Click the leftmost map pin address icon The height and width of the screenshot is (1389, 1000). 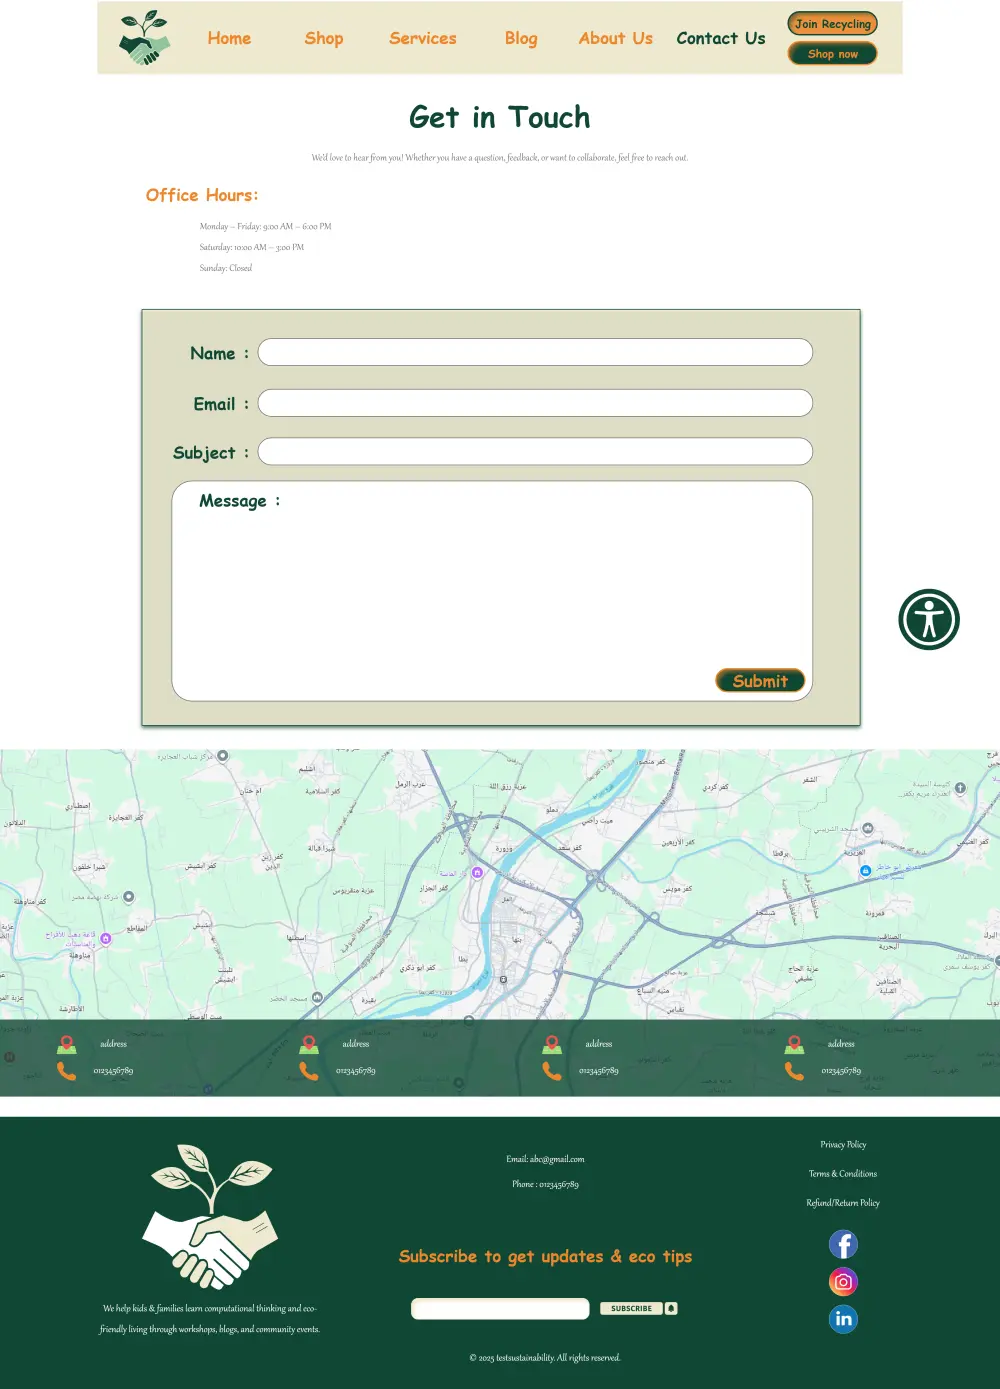click(x=67, y=1045)
